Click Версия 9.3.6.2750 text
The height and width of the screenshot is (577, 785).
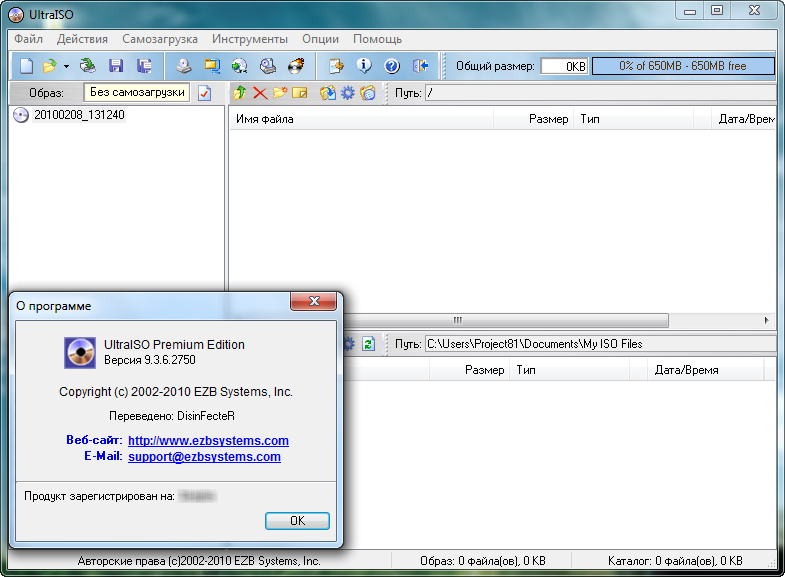tap(150, 360)
